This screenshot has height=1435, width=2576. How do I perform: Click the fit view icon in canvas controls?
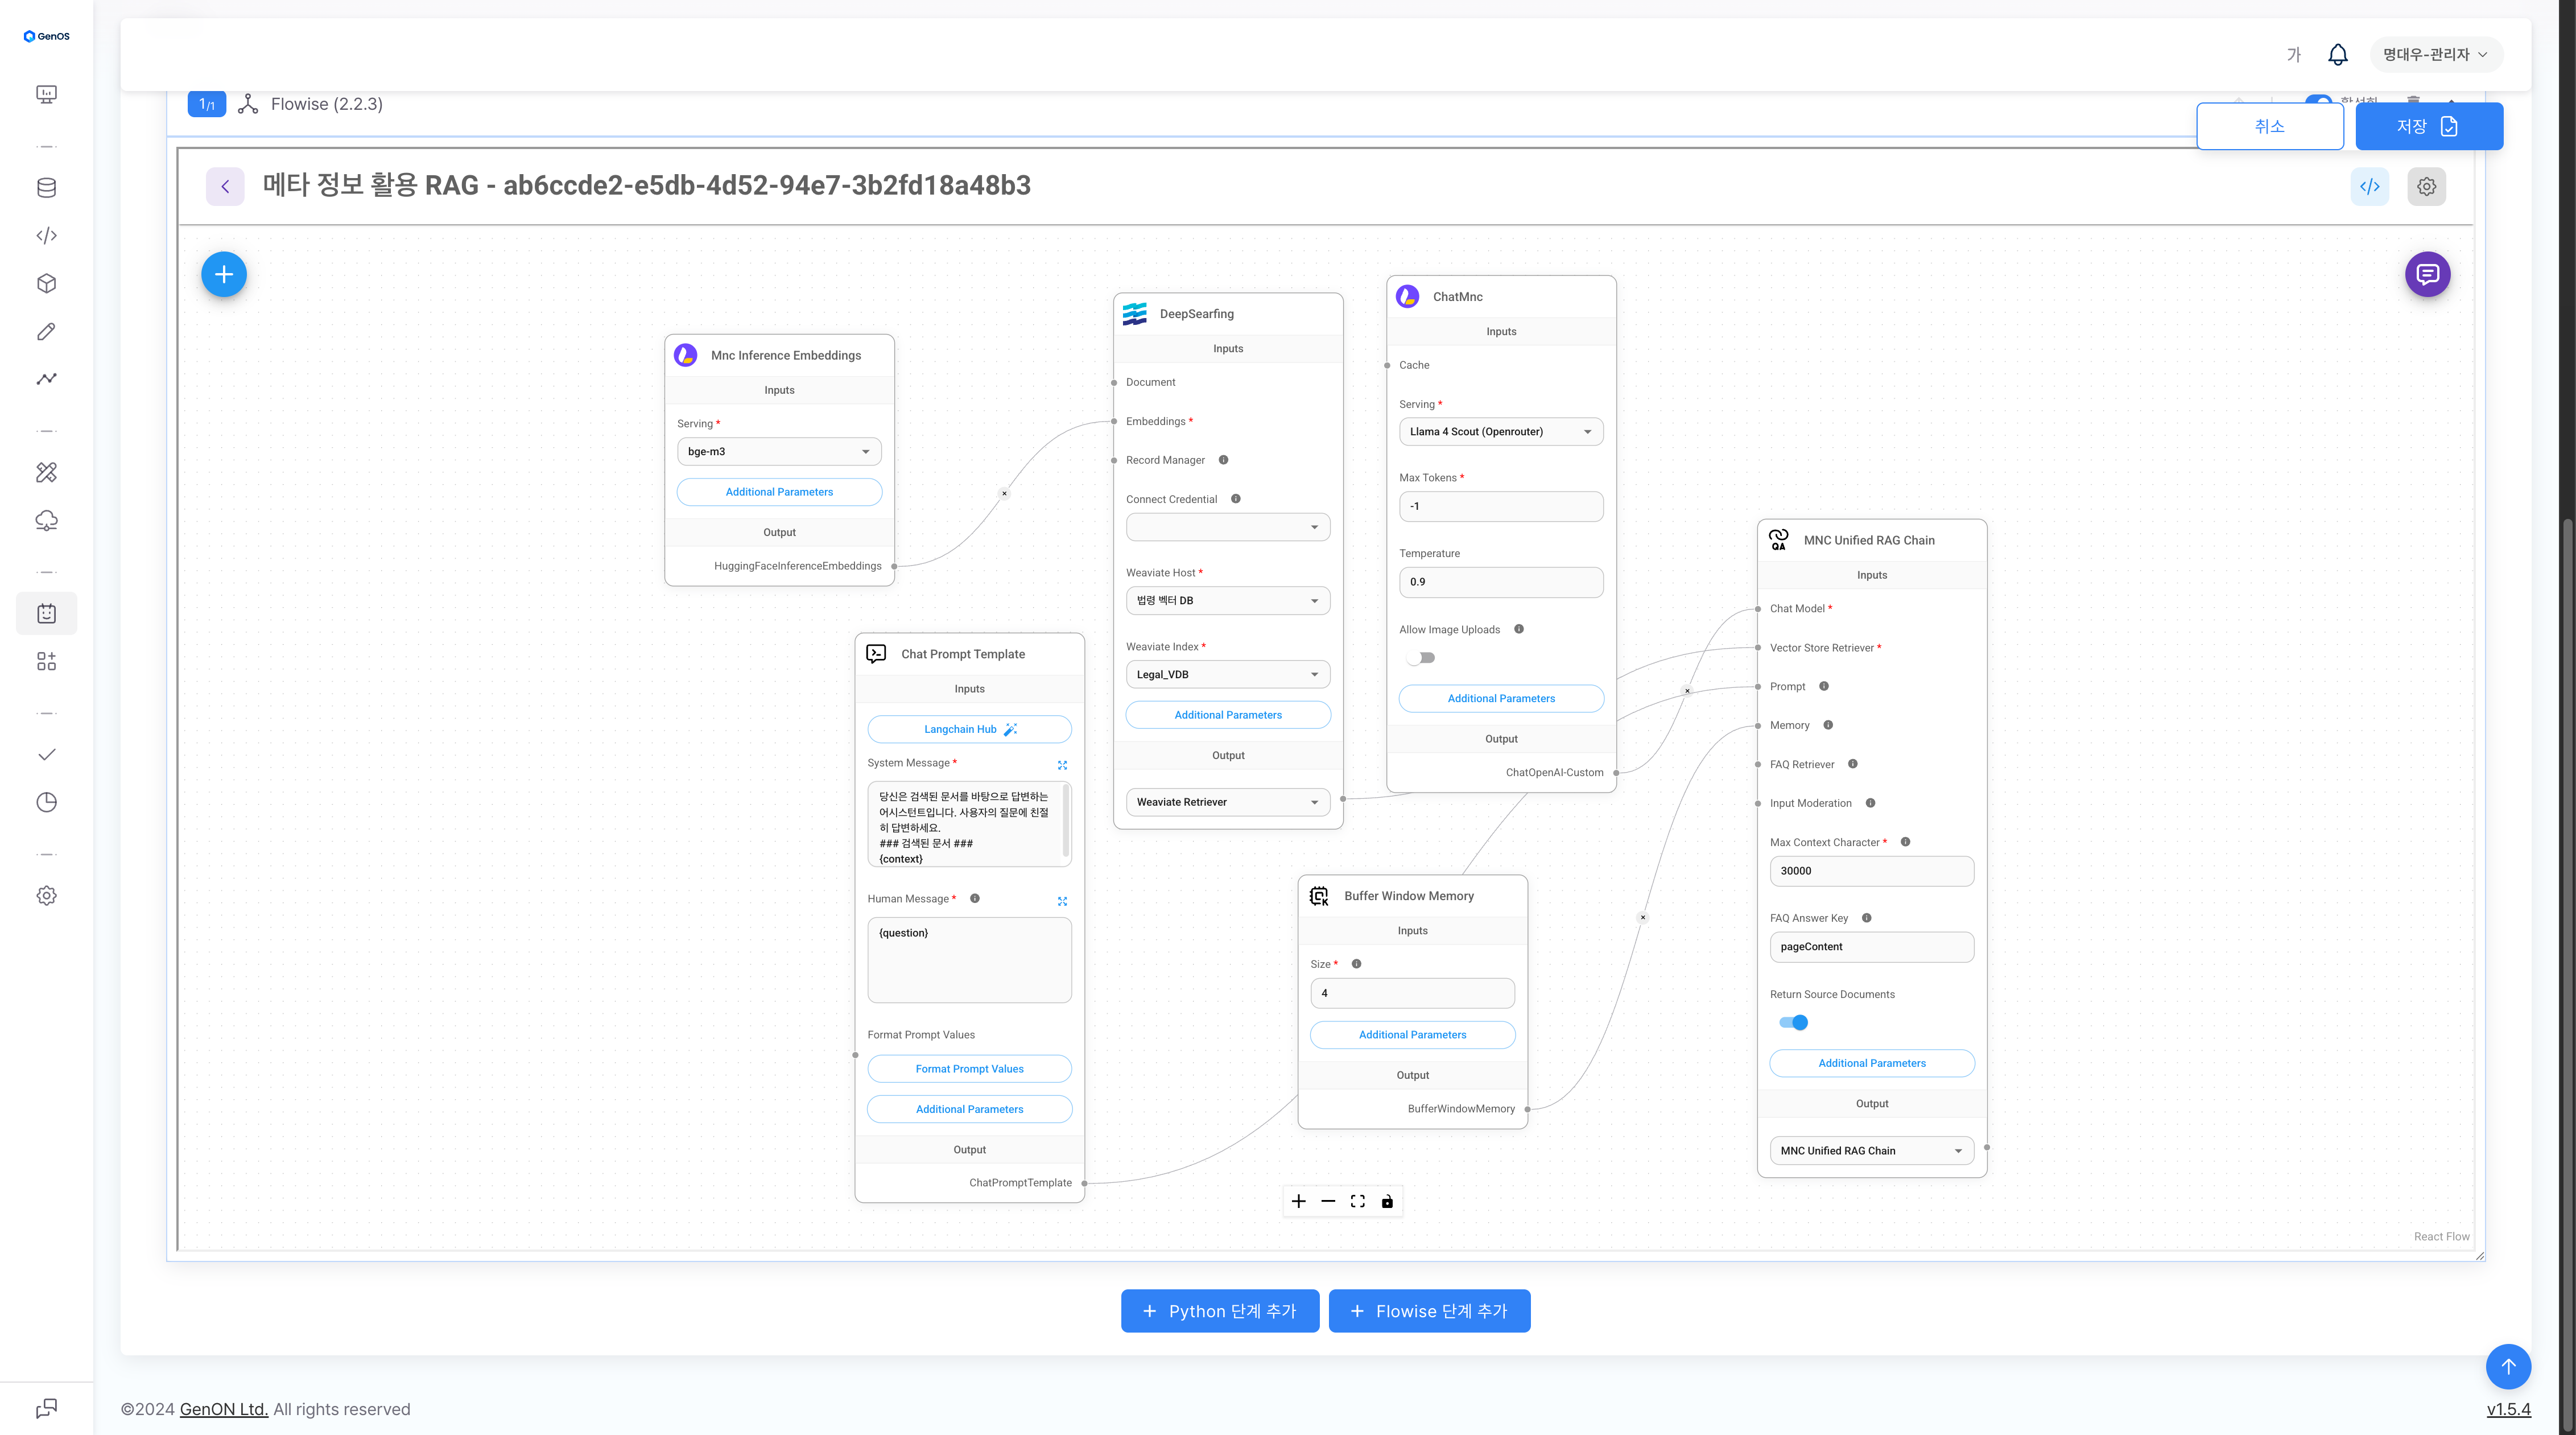click(1357, 1201)
